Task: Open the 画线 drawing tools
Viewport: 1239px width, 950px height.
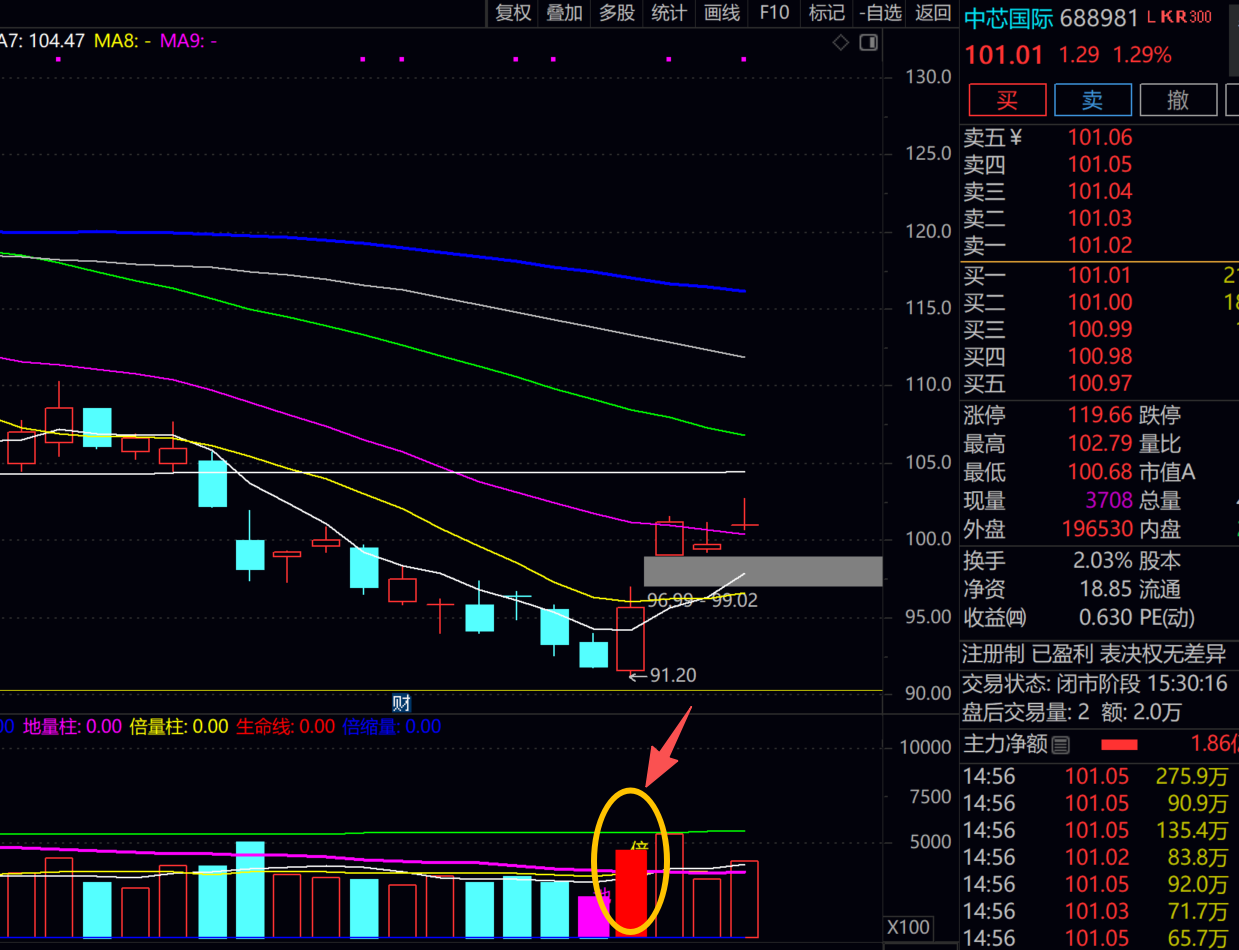Action: click(x=721, y=13)
